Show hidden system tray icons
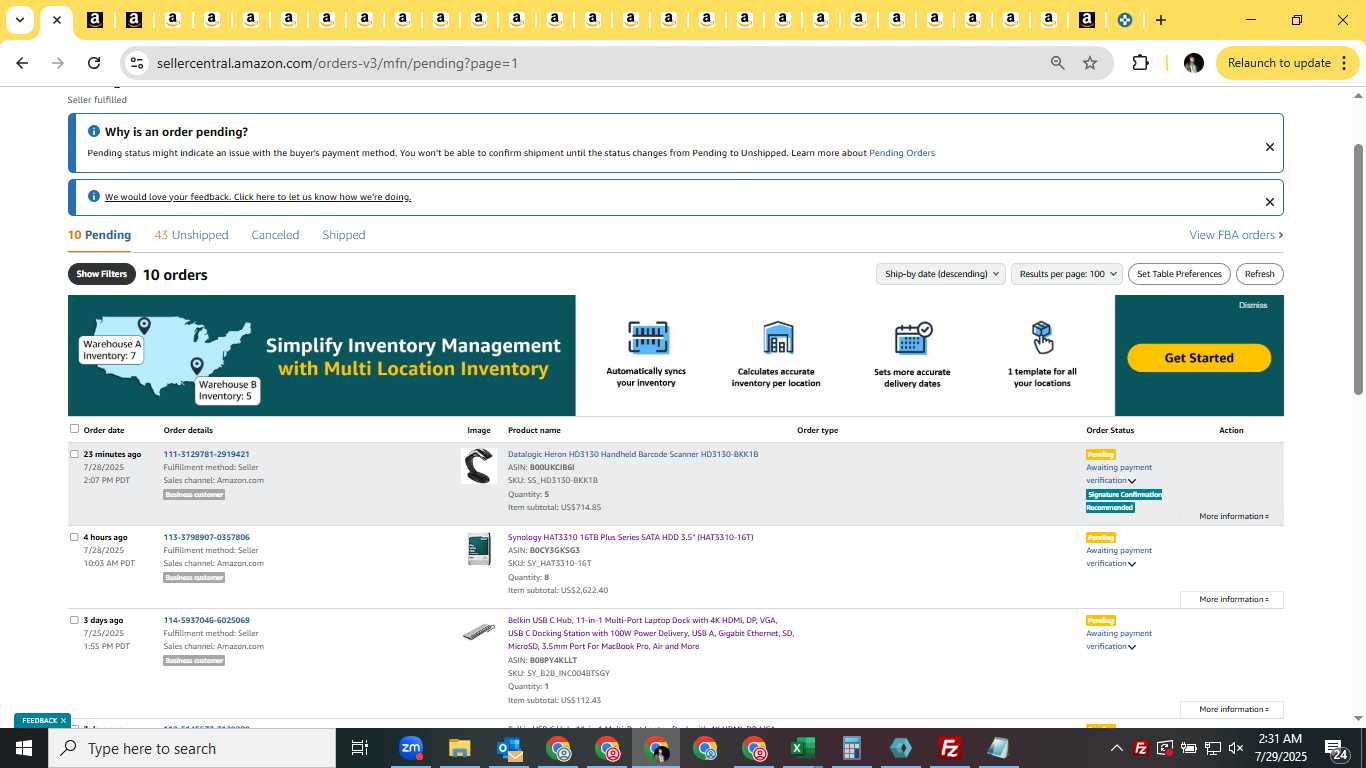Screen dimensions: 1366x768 tap(1117, 748)
